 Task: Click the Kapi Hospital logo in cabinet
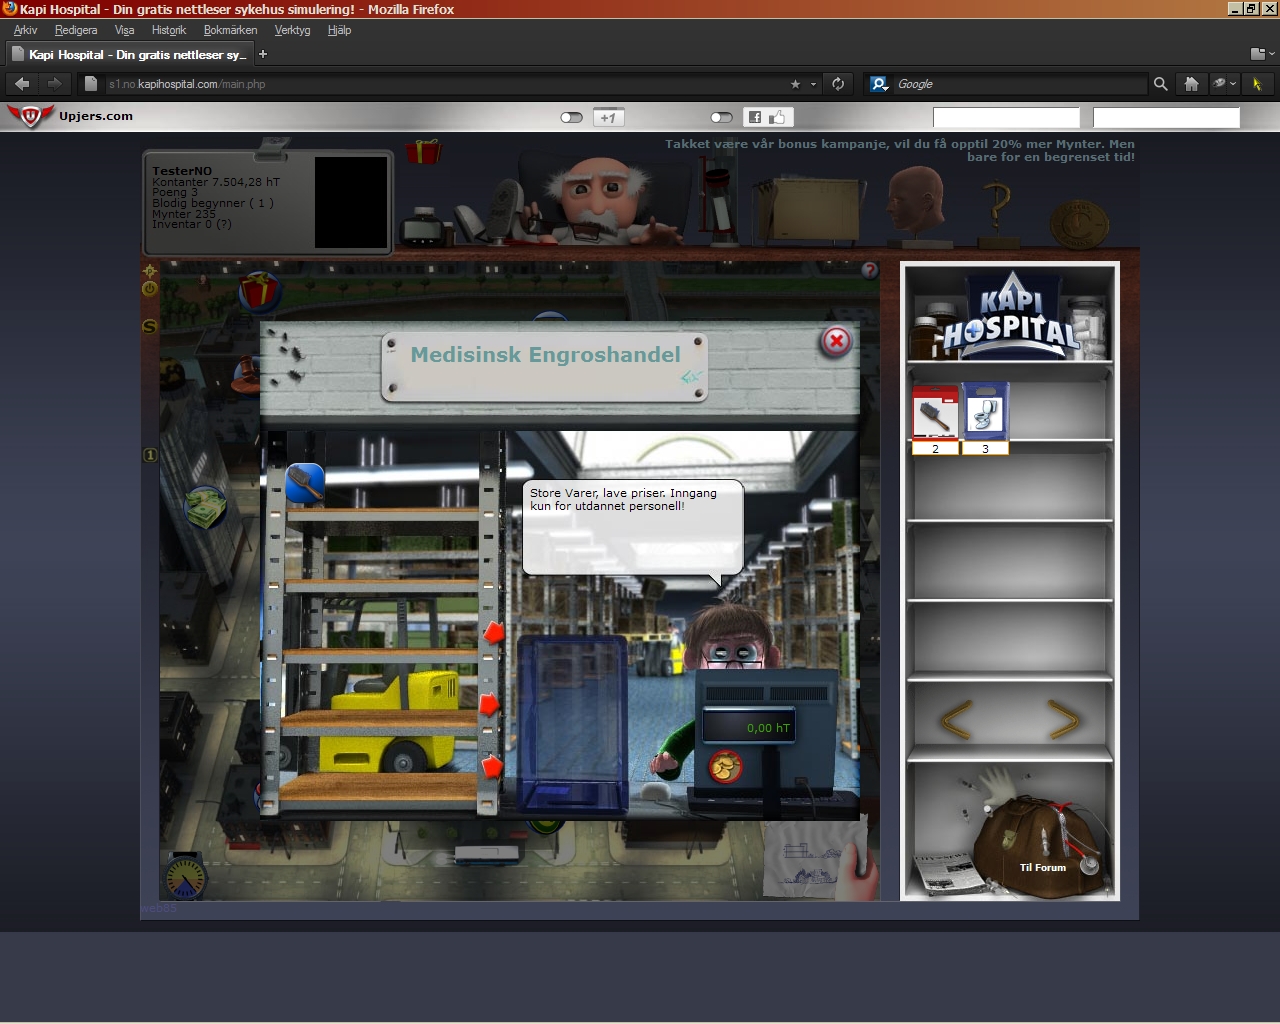click(x=1011, y=318)
